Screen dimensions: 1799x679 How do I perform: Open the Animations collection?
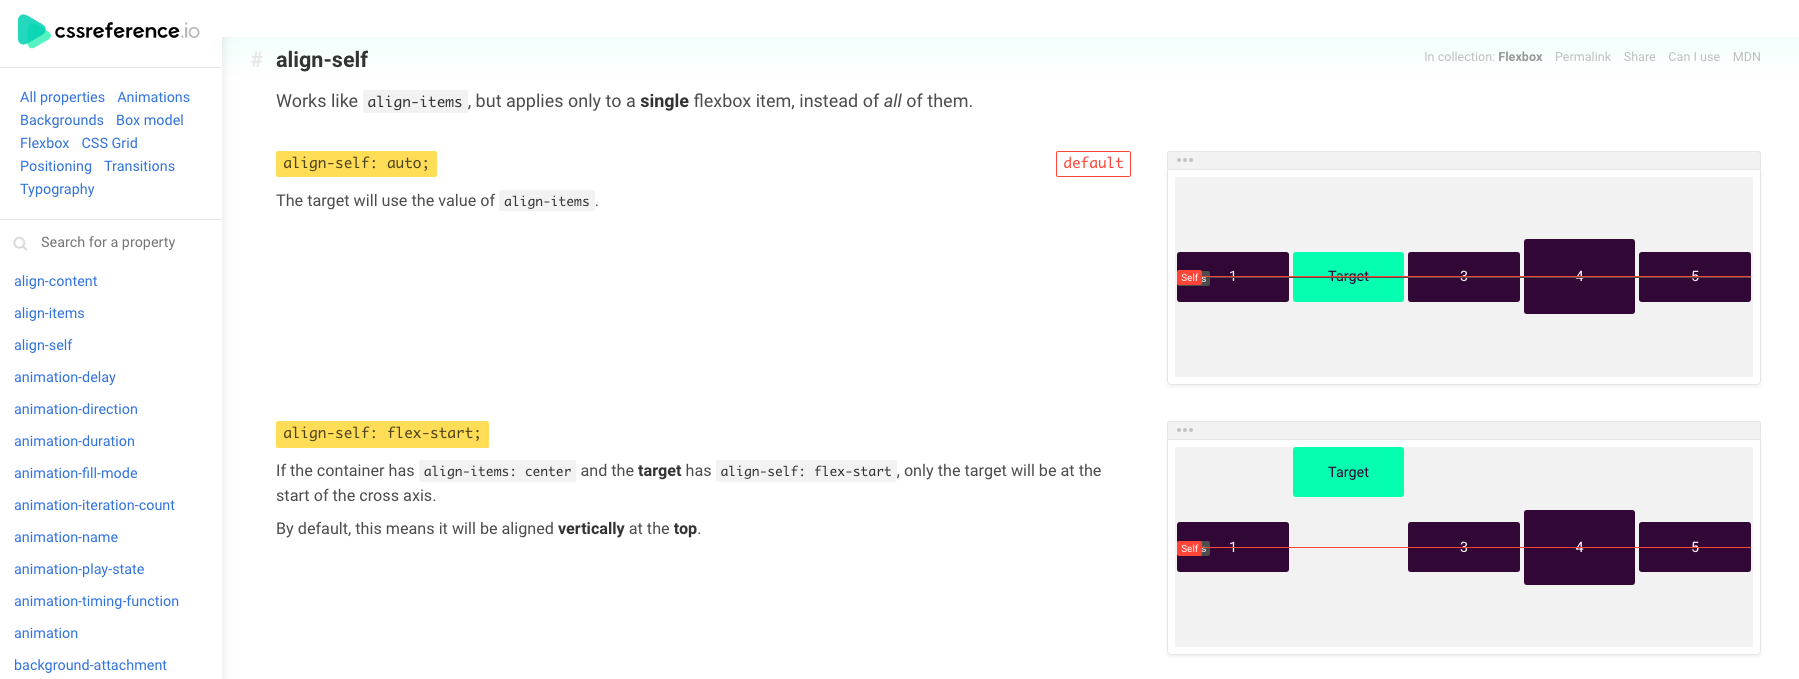coord(153,97)
